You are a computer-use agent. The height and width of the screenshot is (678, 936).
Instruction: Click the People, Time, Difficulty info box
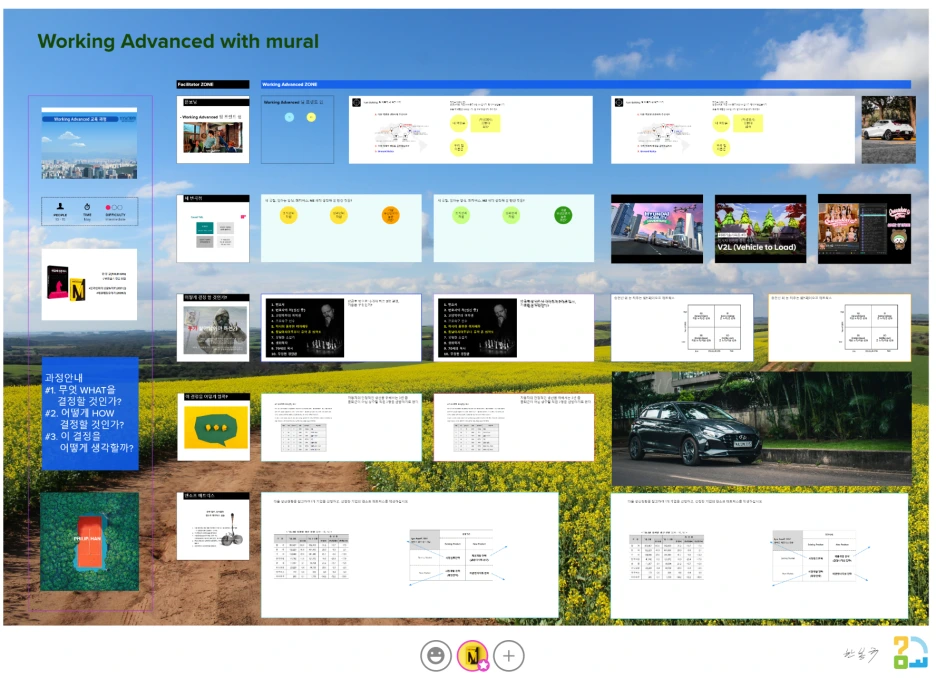click(90, 211)
